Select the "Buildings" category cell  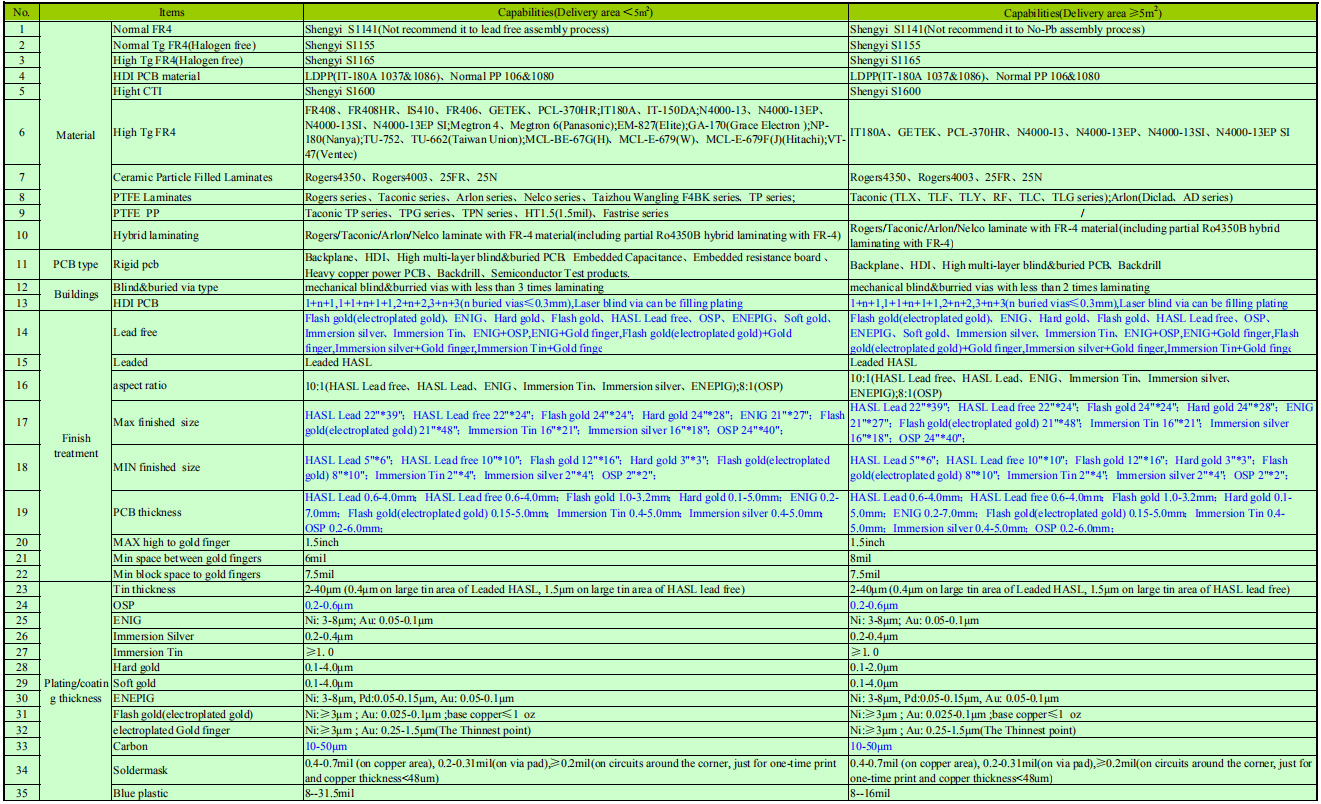tap(75, 296)
